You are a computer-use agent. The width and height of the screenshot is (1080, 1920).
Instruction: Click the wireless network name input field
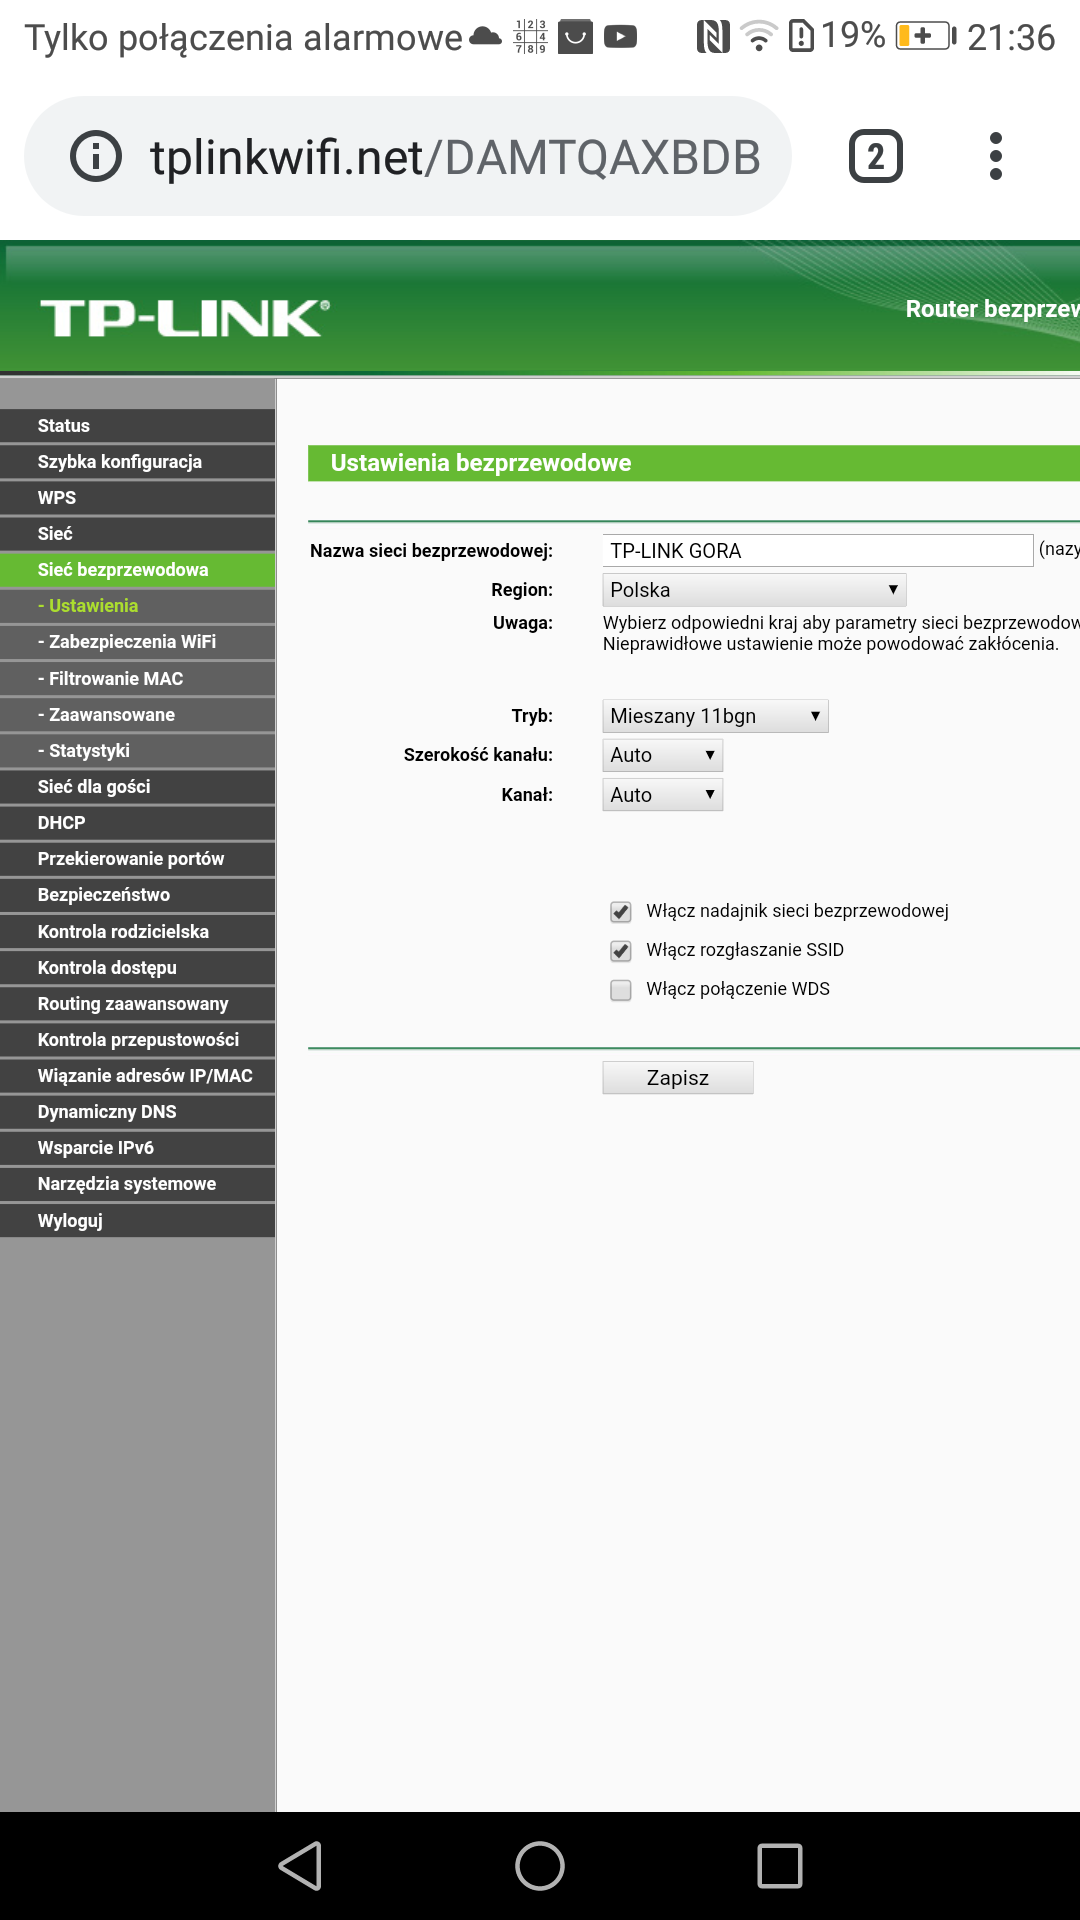click(x=818, y=551)
